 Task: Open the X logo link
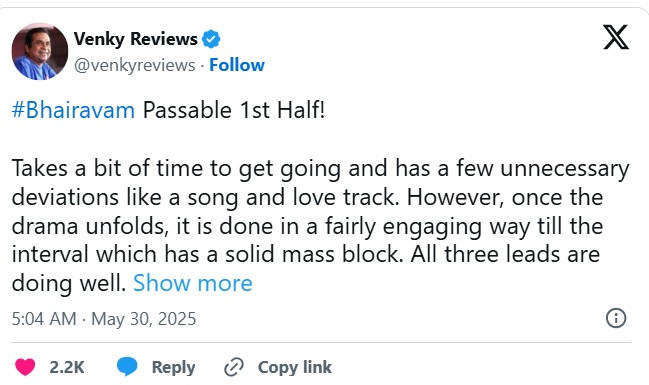click(615, 37)
